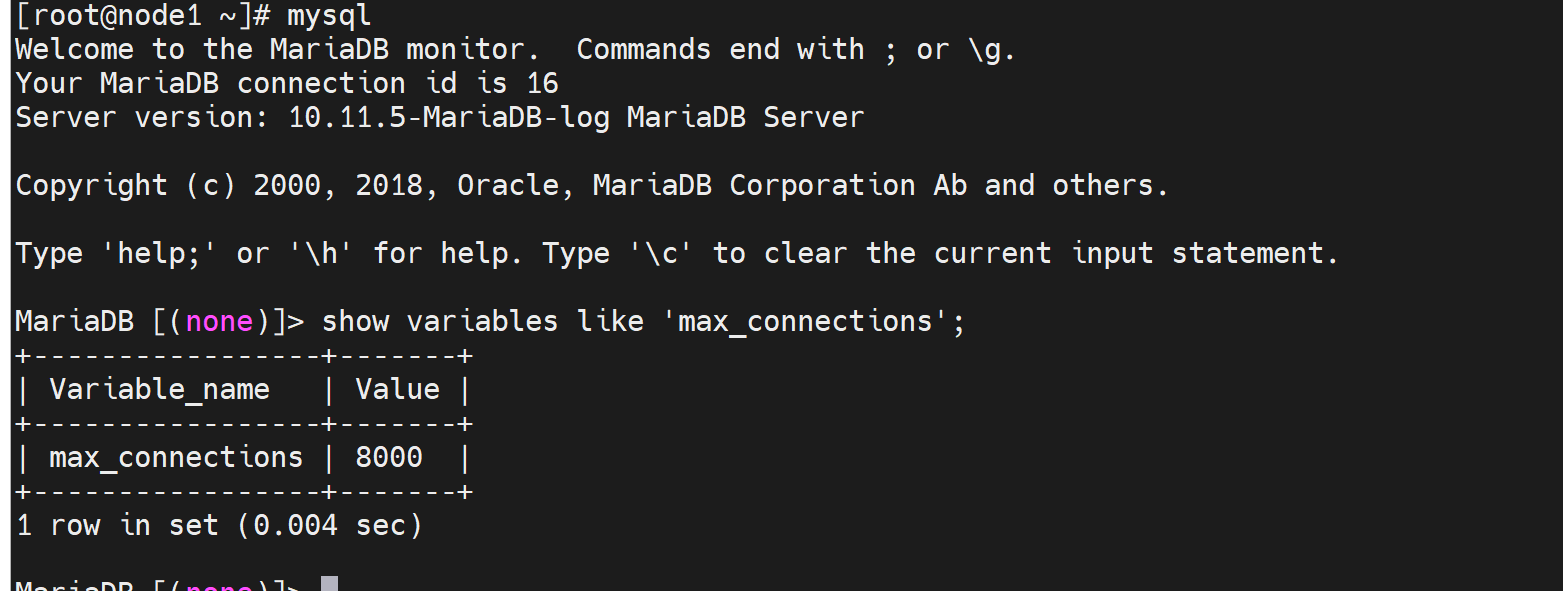The image size is (1563, 591).
Task: Click the '\h' help shortcut text
Action: pyautogui.click(x=321, y=254)
